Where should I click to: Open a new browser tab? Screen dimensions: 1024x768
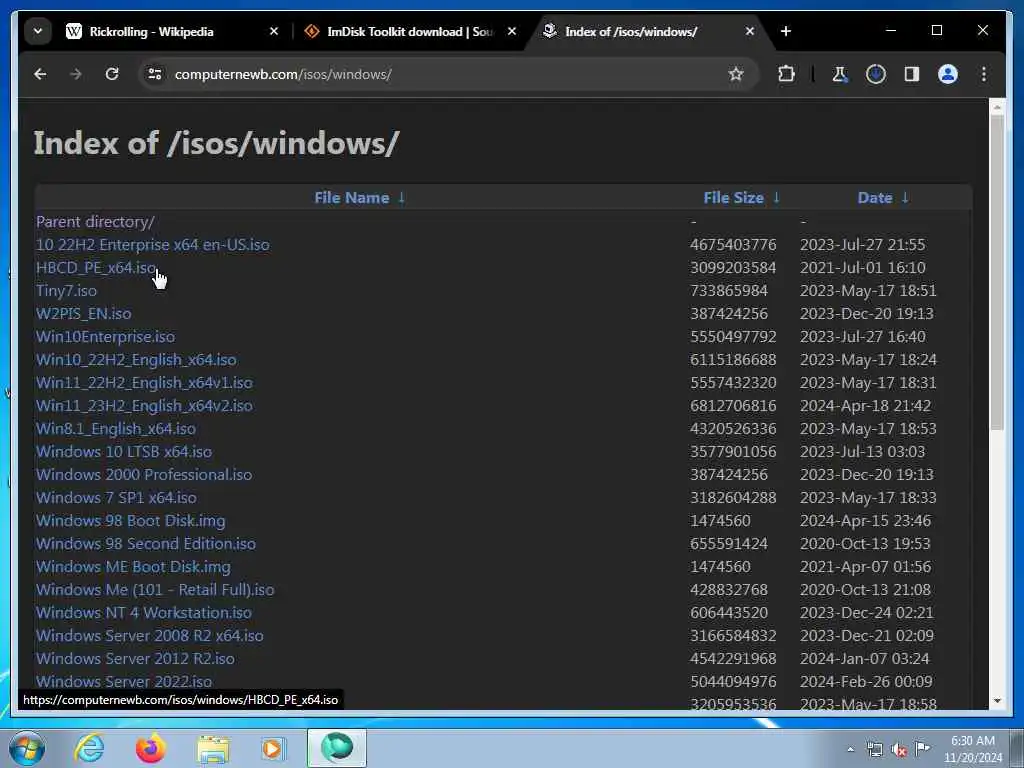click(x=786, y=31)
